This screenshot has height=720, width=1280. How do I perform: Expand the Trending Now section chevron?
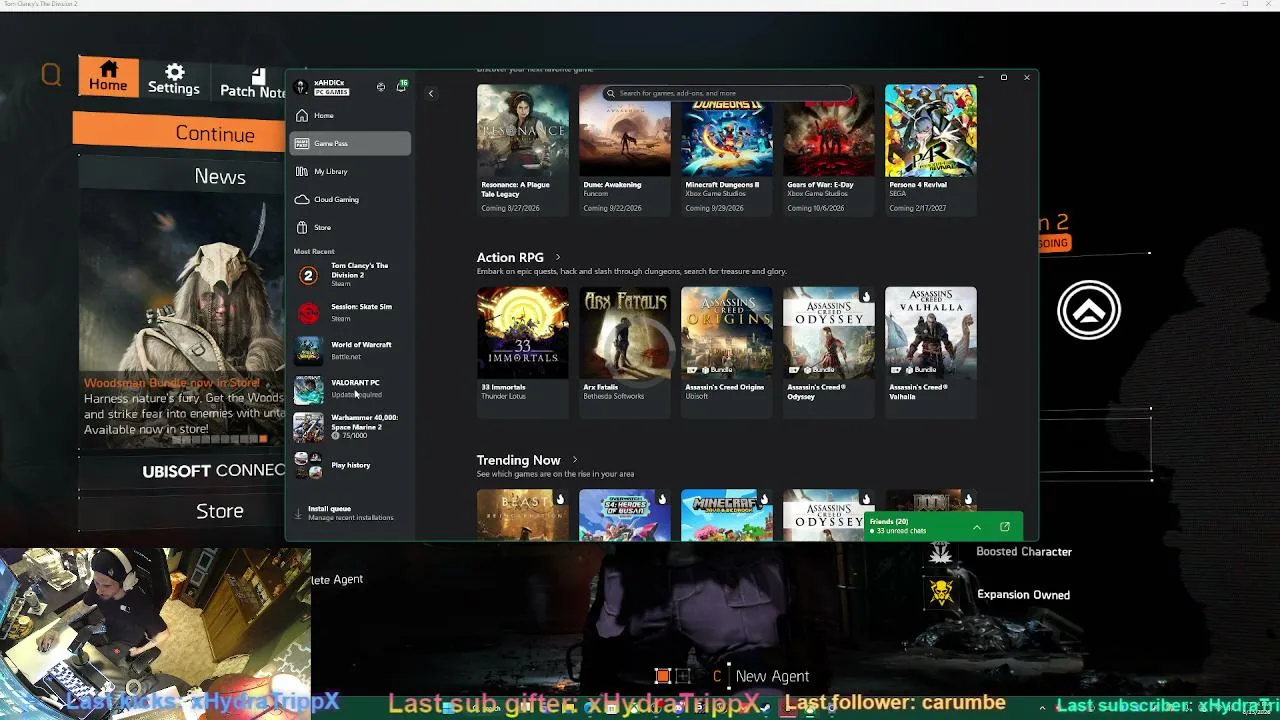[x=574, y=461]
